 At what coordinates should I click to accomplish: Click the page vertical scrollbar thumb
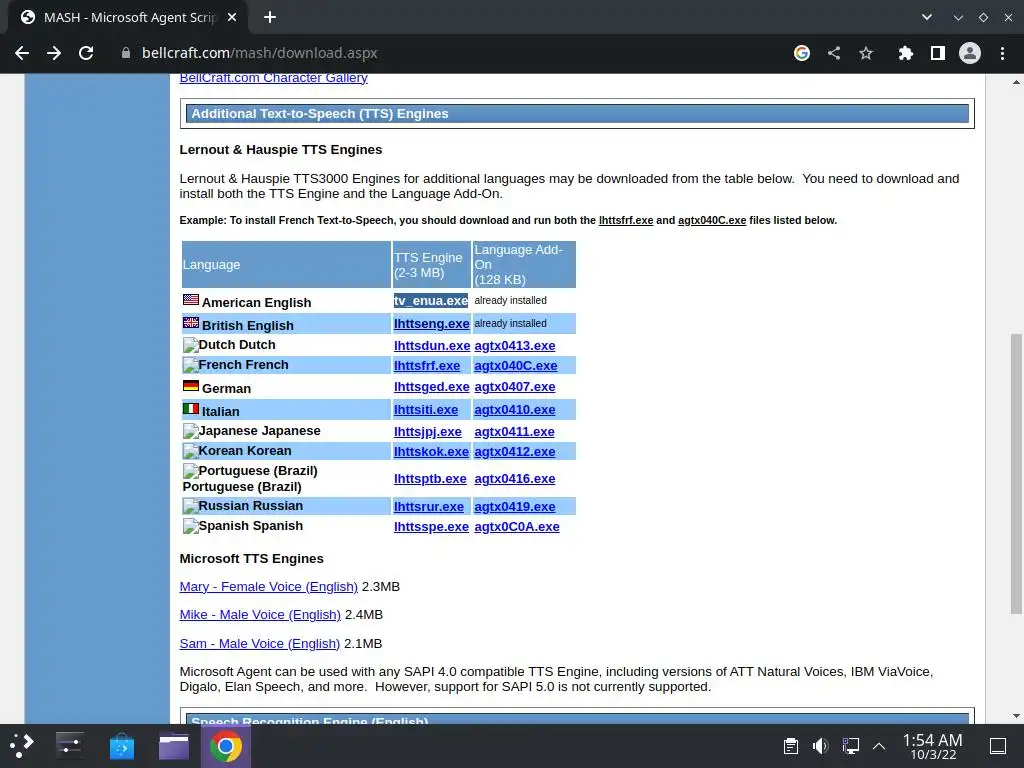point(1016,473)
